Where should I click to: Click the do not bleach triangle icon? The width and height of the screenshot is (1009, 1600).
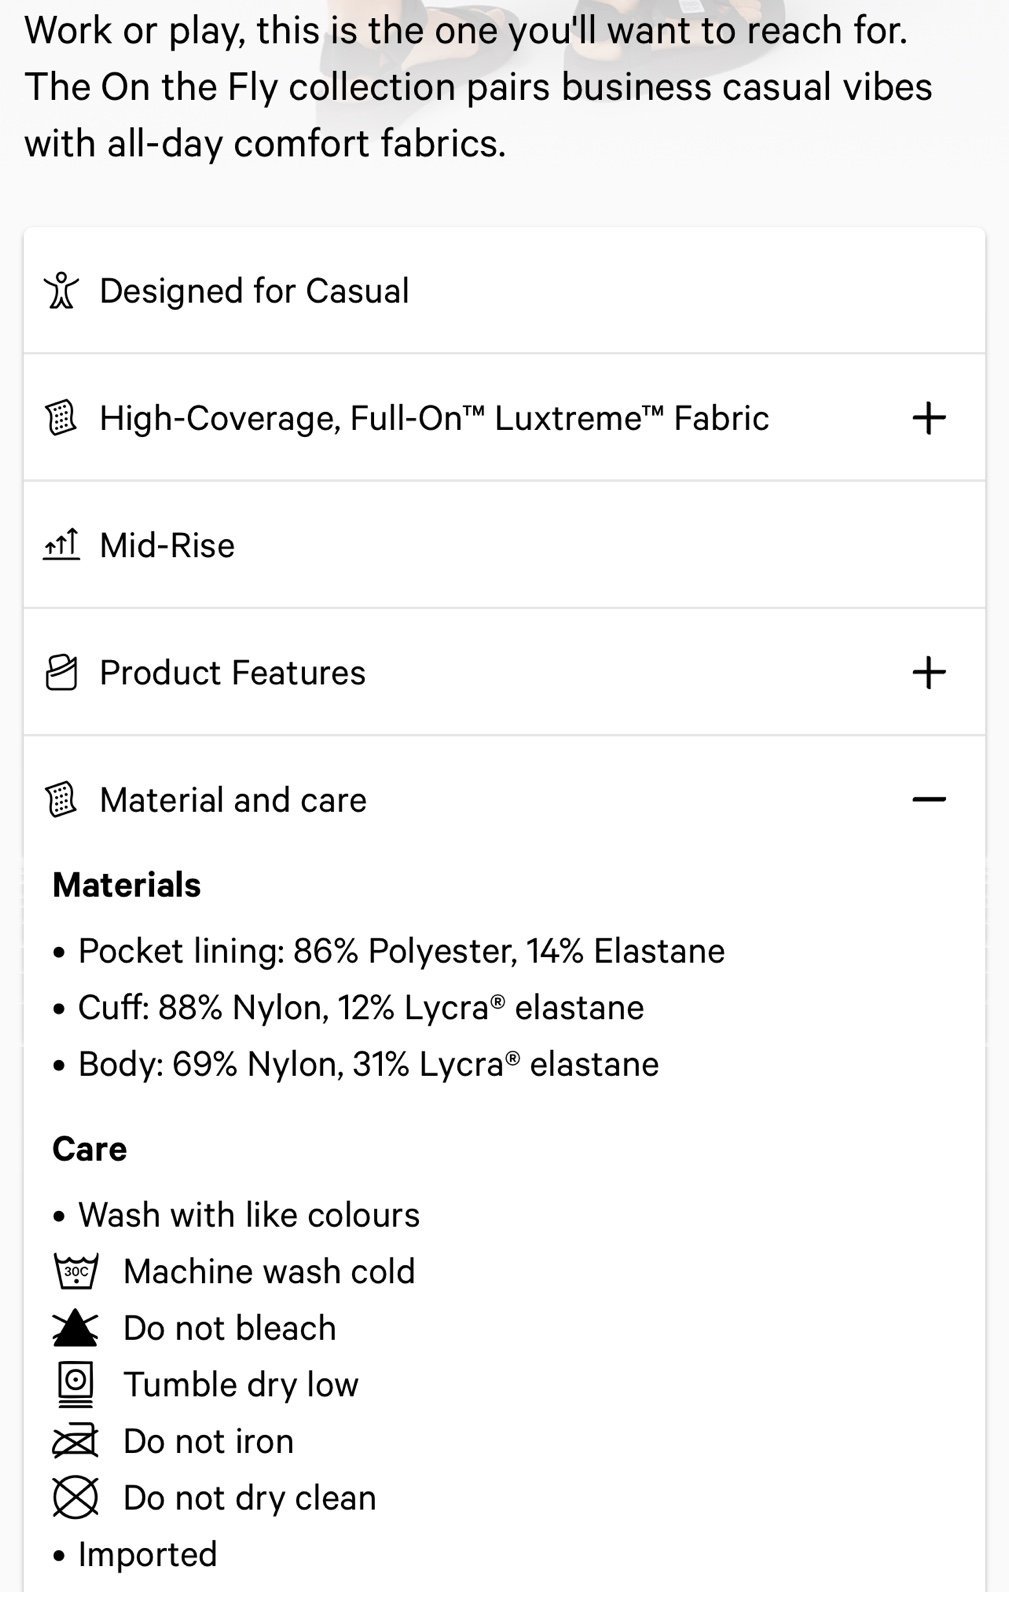click(75, 1328)
